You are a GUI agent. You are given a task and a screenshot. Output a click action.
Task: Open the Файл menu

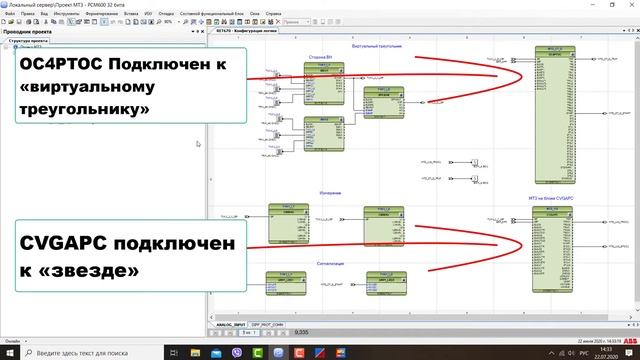click(x=10, y=13)
